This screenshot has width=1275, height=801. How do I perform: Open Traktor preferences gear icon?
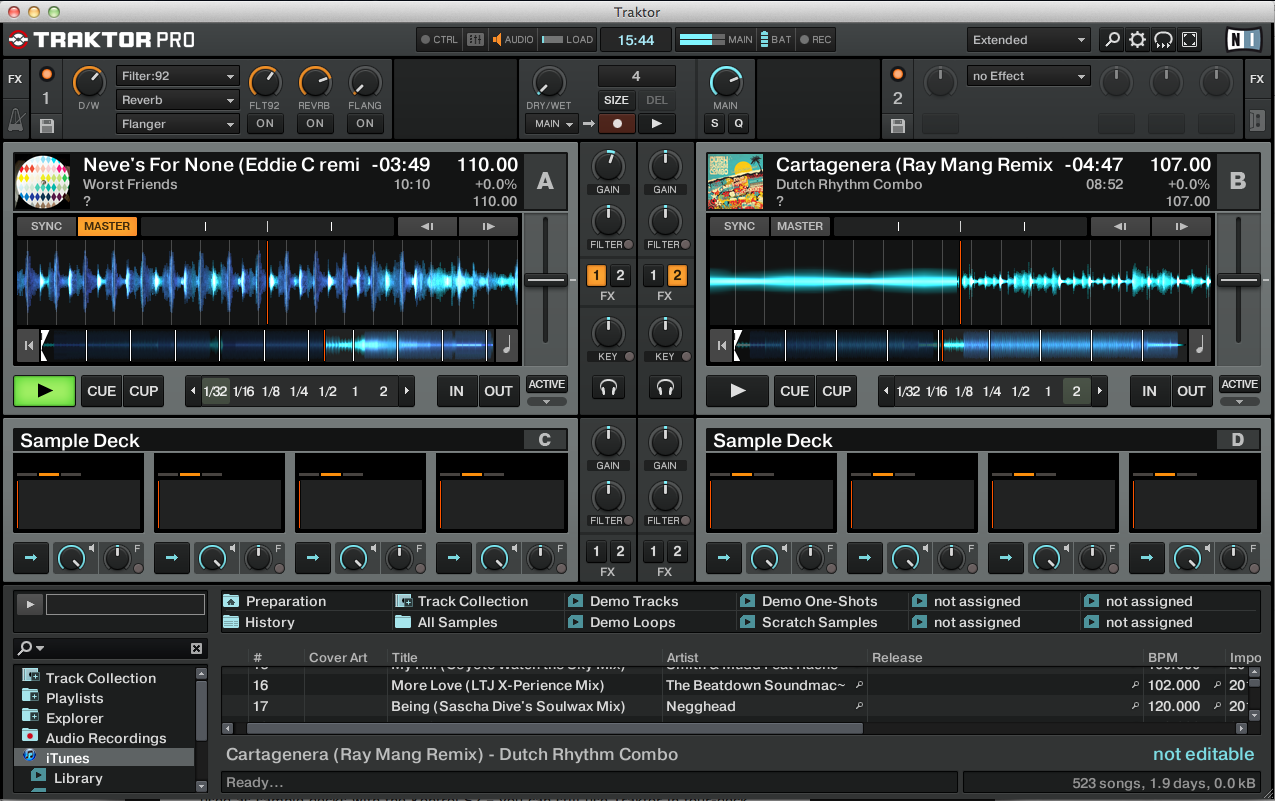[1137, 40]
